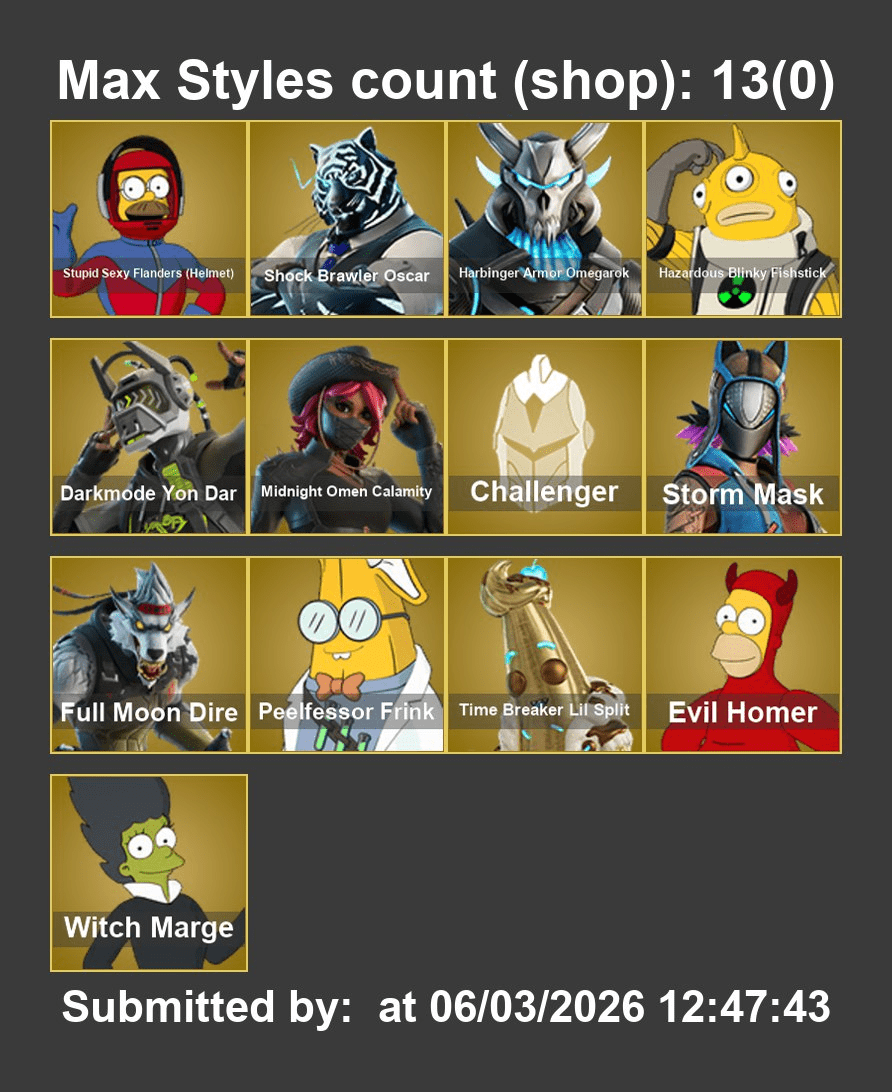Open the Witch Marge skin tile
This screenshot has height=1092, width=892.
point(149,873)
